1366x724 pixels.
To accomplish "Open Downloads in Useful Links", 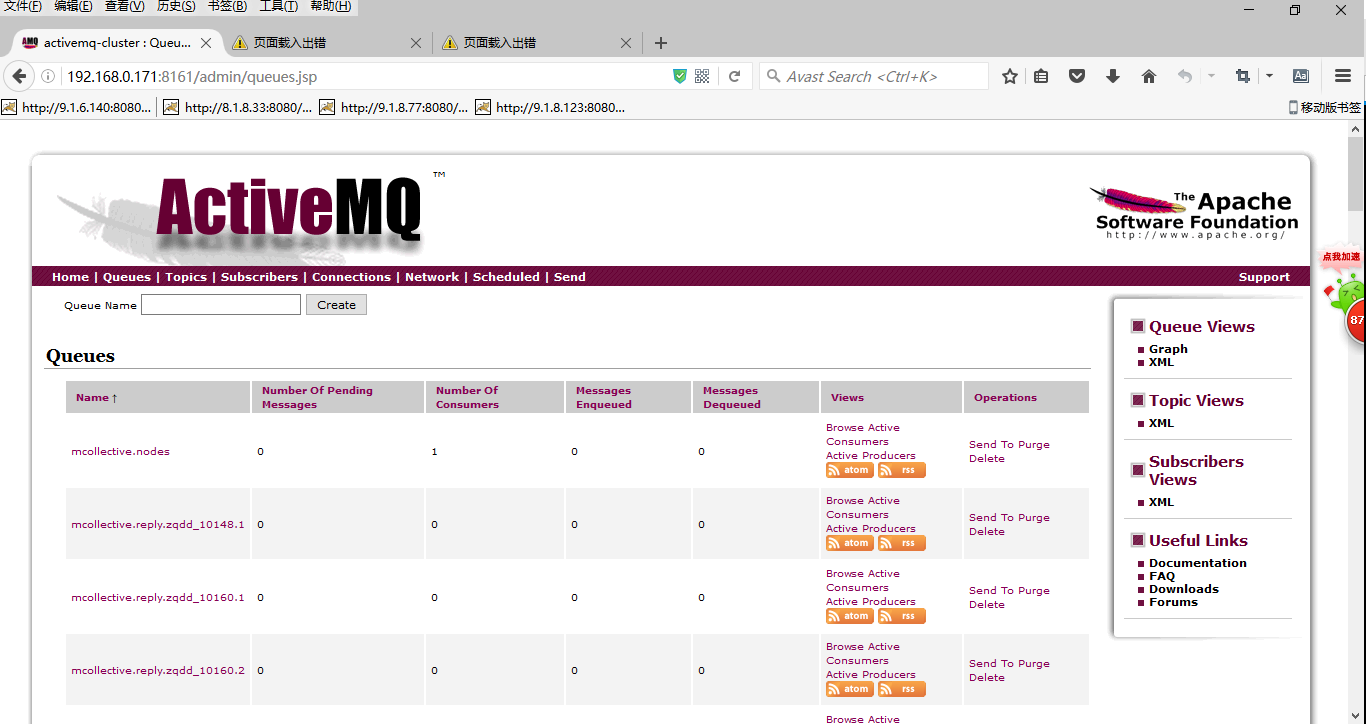I will [1184, 589].
